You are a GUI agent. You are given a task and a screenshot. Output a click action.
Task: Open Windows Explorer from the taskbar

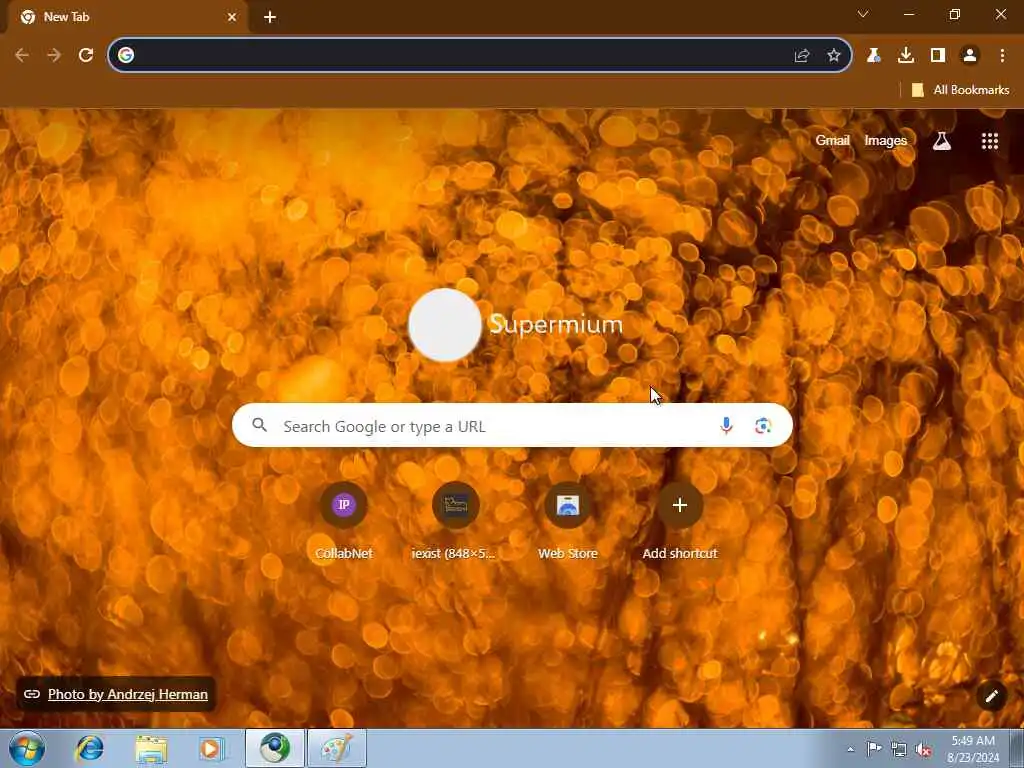[151, 748]
